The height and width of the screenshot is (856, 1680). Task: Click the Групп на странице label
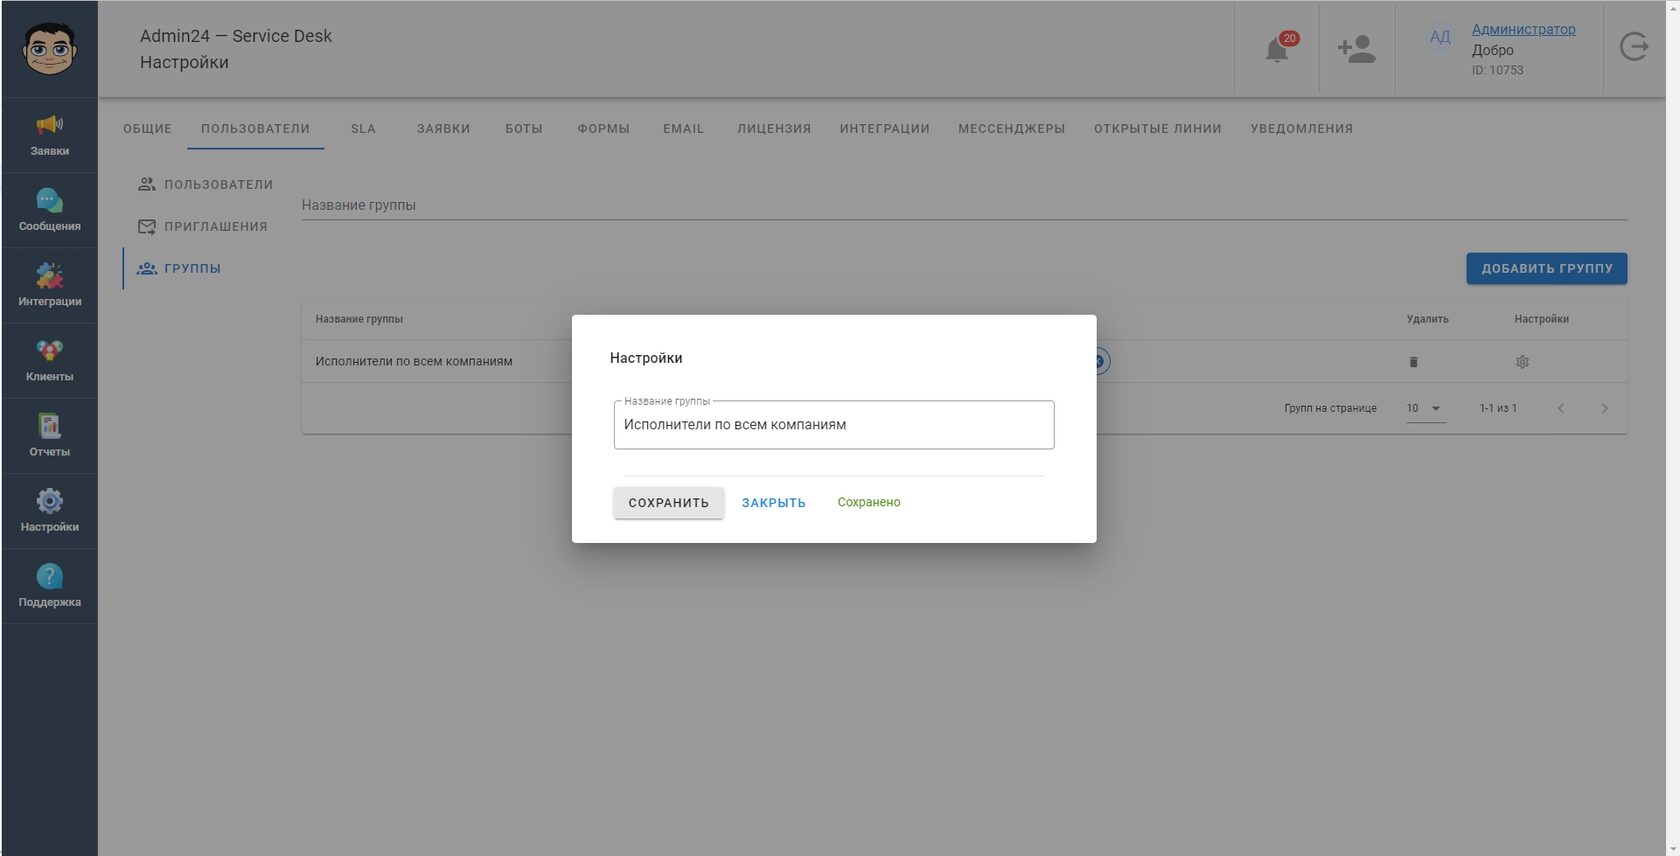(x=1330, y=408)
